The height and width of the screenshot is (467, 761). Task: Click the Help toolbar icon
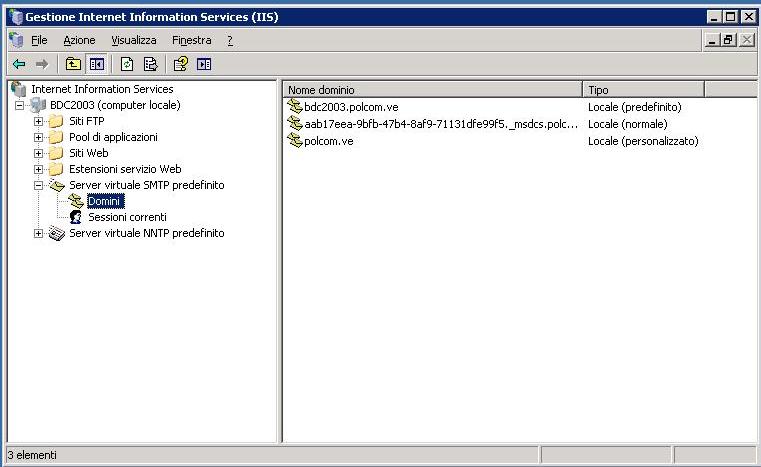(x=181, y=64)
